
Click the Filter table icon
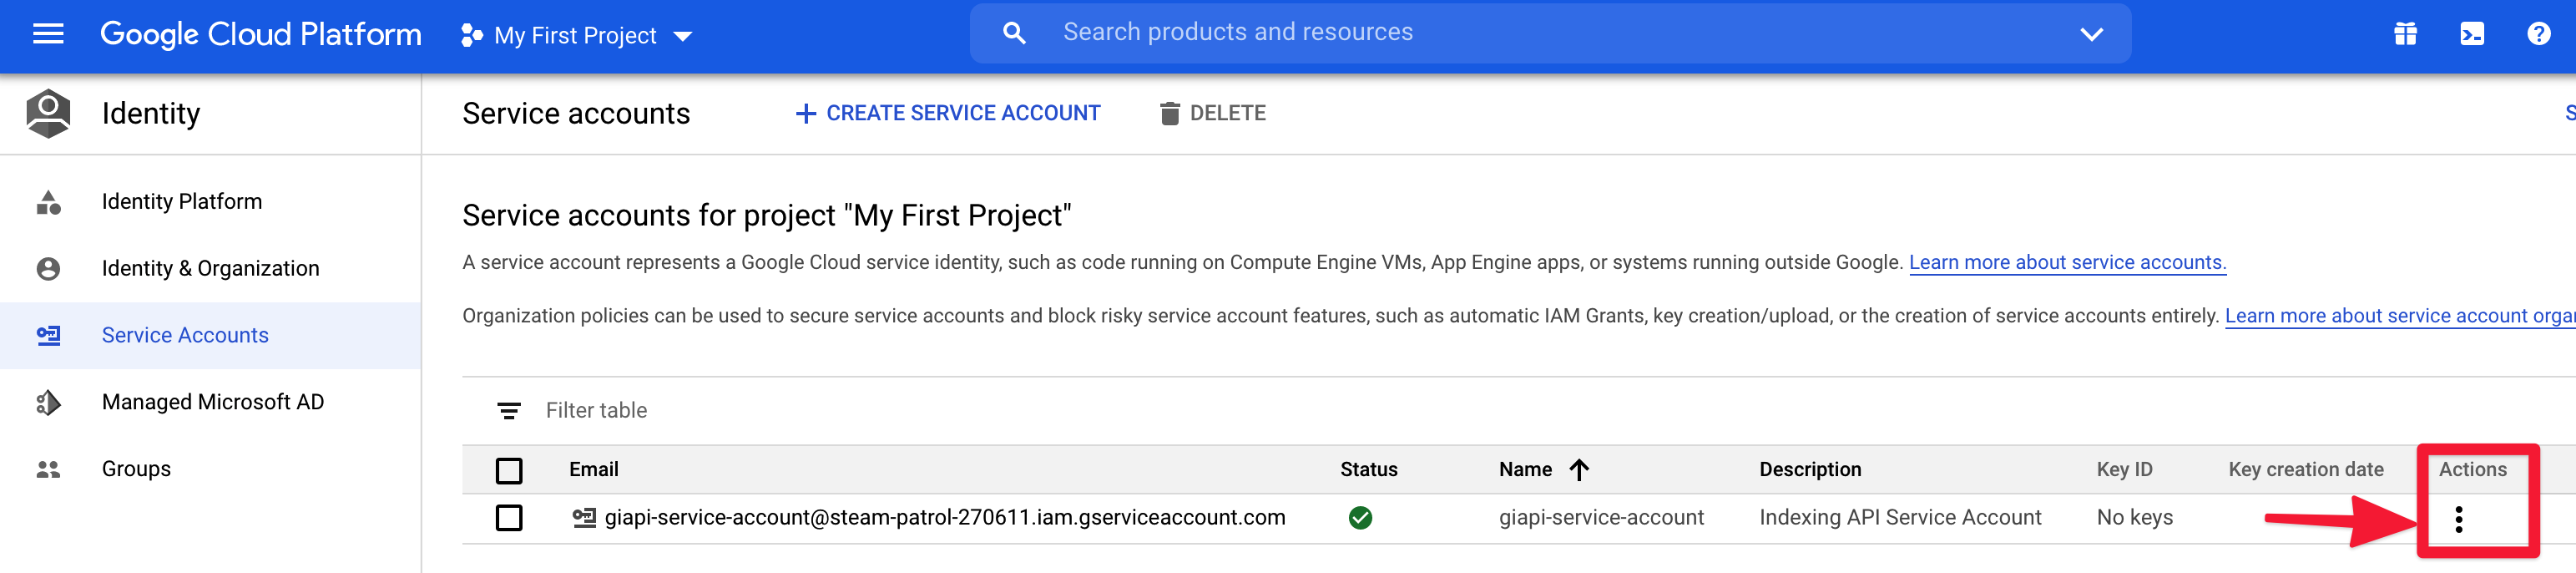point(508,411)
